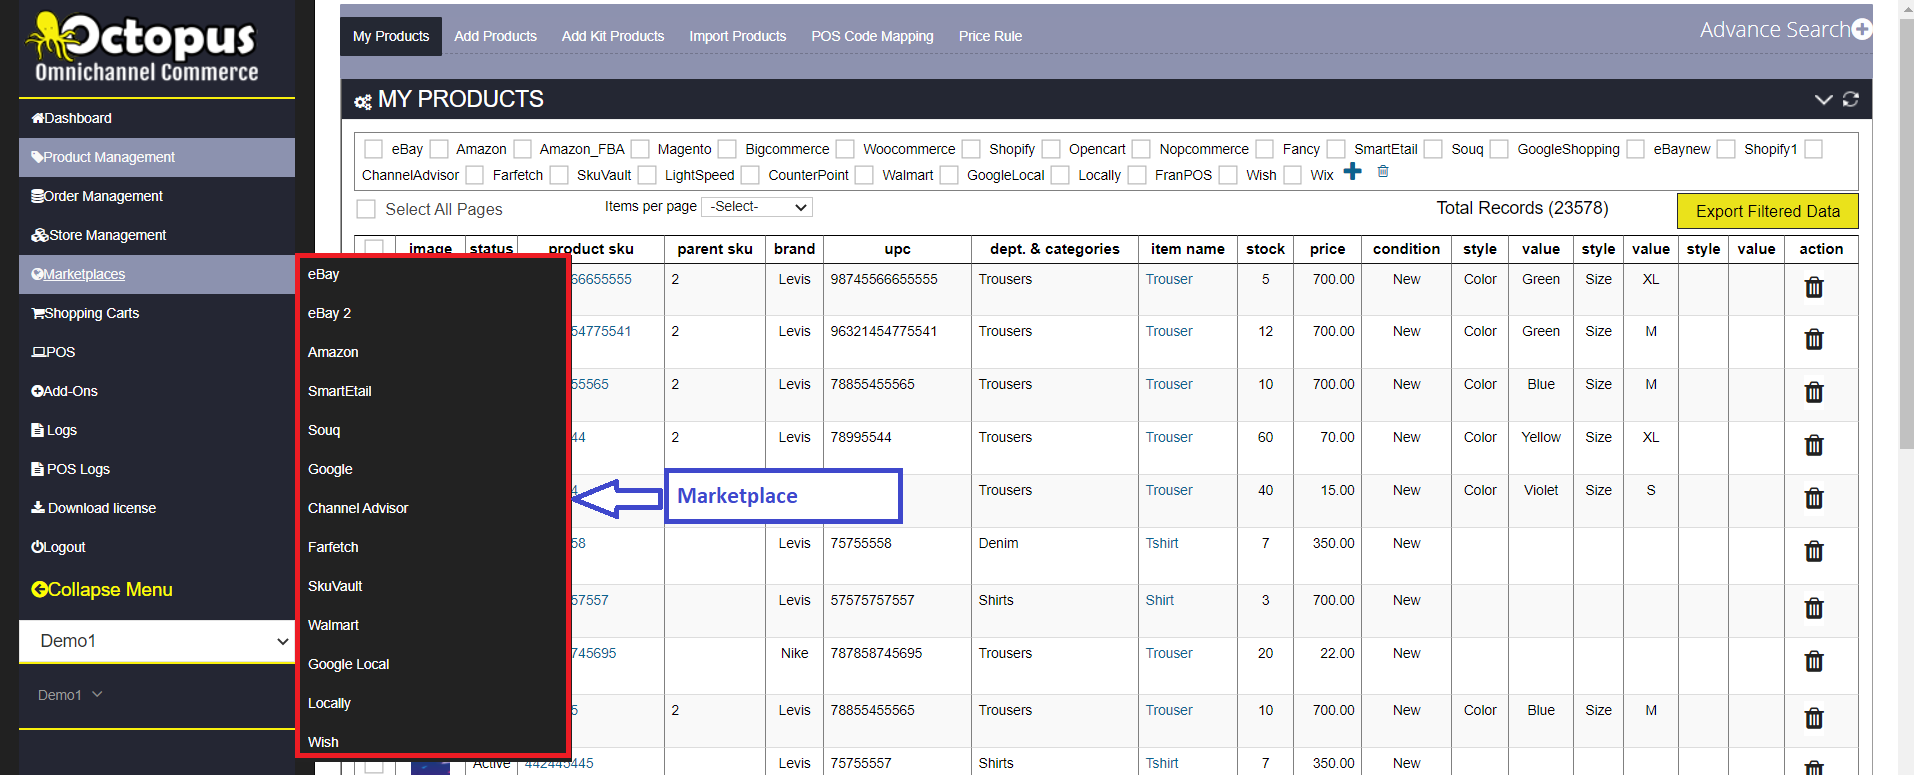Enable the Magento filter checkbox

[640, 149]
